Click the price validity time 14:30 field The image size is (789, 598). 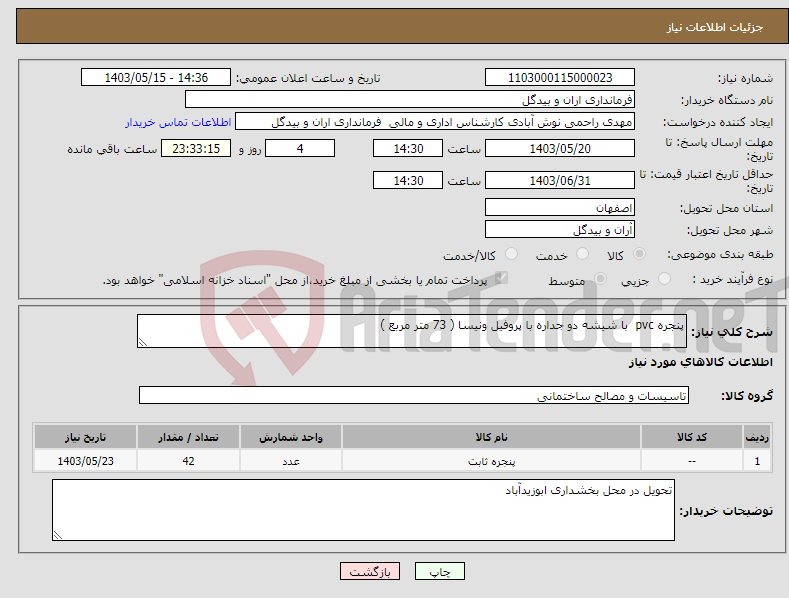point(408,180)
